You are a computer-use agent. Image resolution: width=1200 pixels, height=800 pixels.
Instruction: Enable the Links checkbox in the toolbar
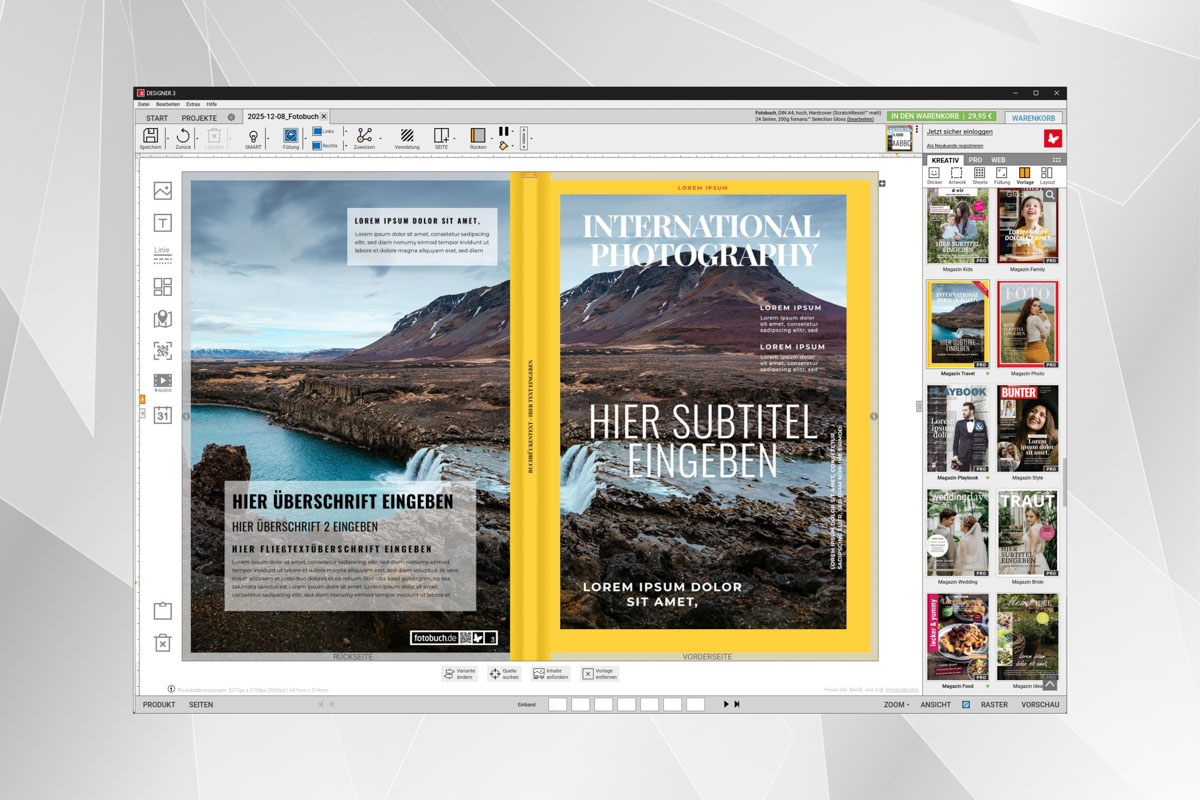click(316, 132)
